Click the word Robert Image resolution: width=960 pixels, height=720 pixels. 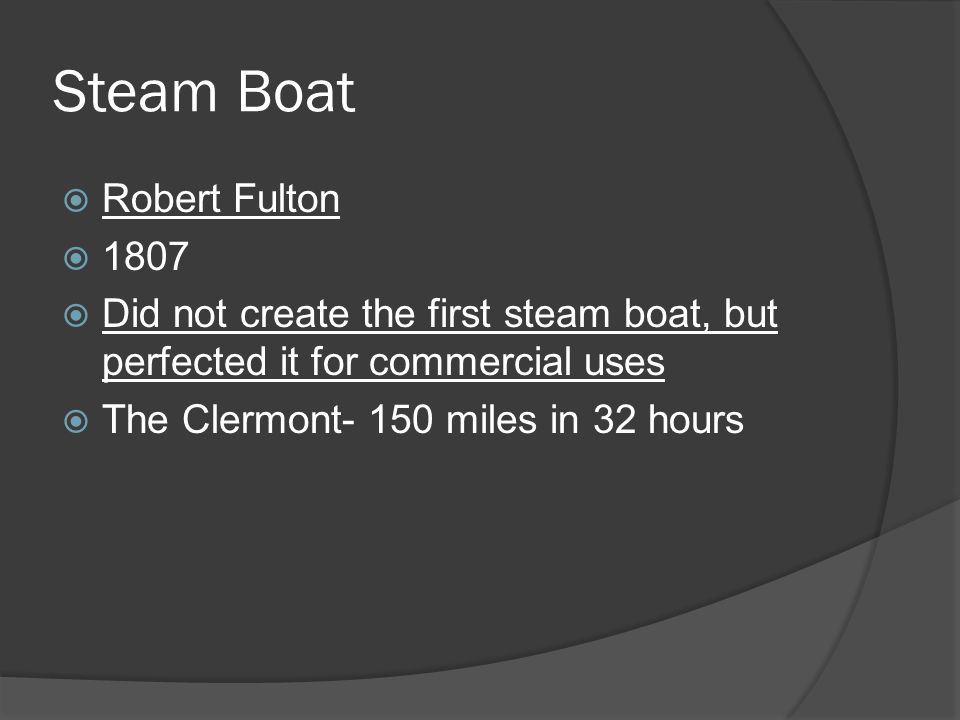click(x=162, y=199)
